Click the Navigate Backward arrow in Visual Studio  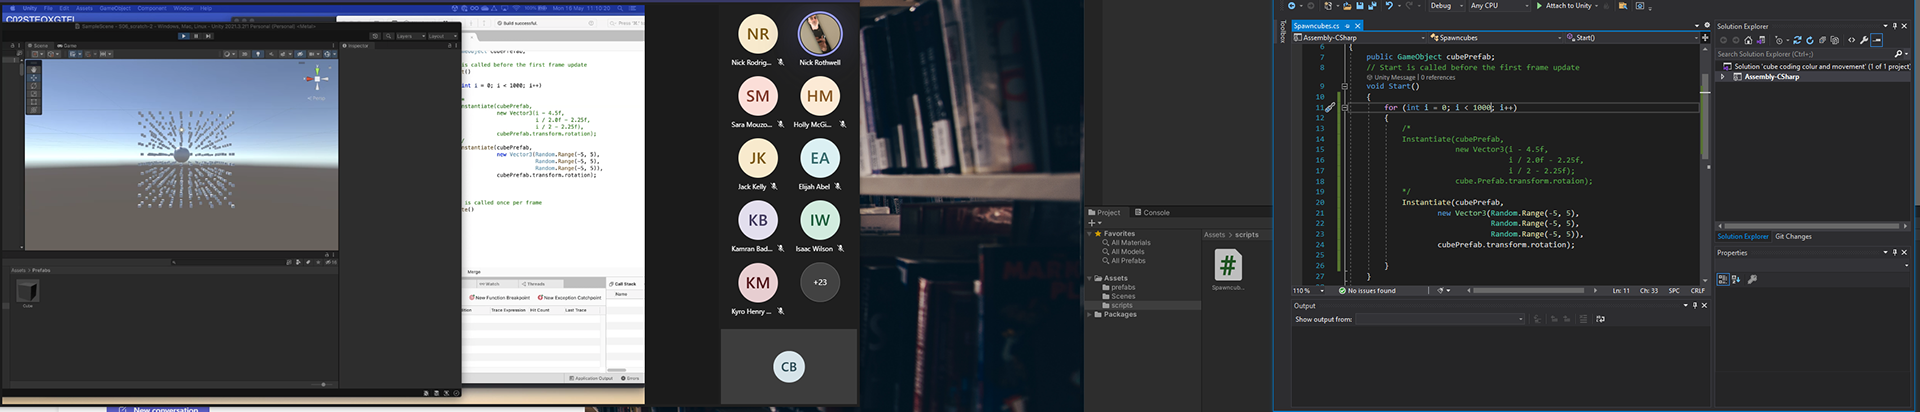(x=1291, y=5)
